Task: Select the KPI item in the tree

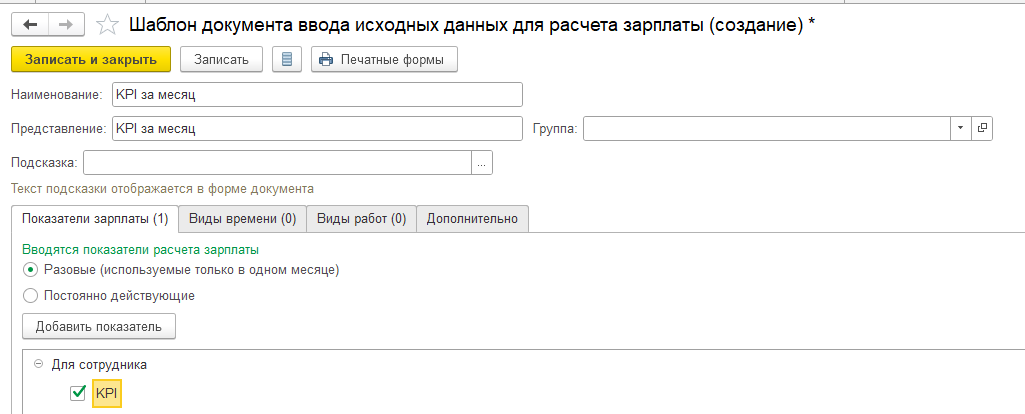Action: point(106,394)
